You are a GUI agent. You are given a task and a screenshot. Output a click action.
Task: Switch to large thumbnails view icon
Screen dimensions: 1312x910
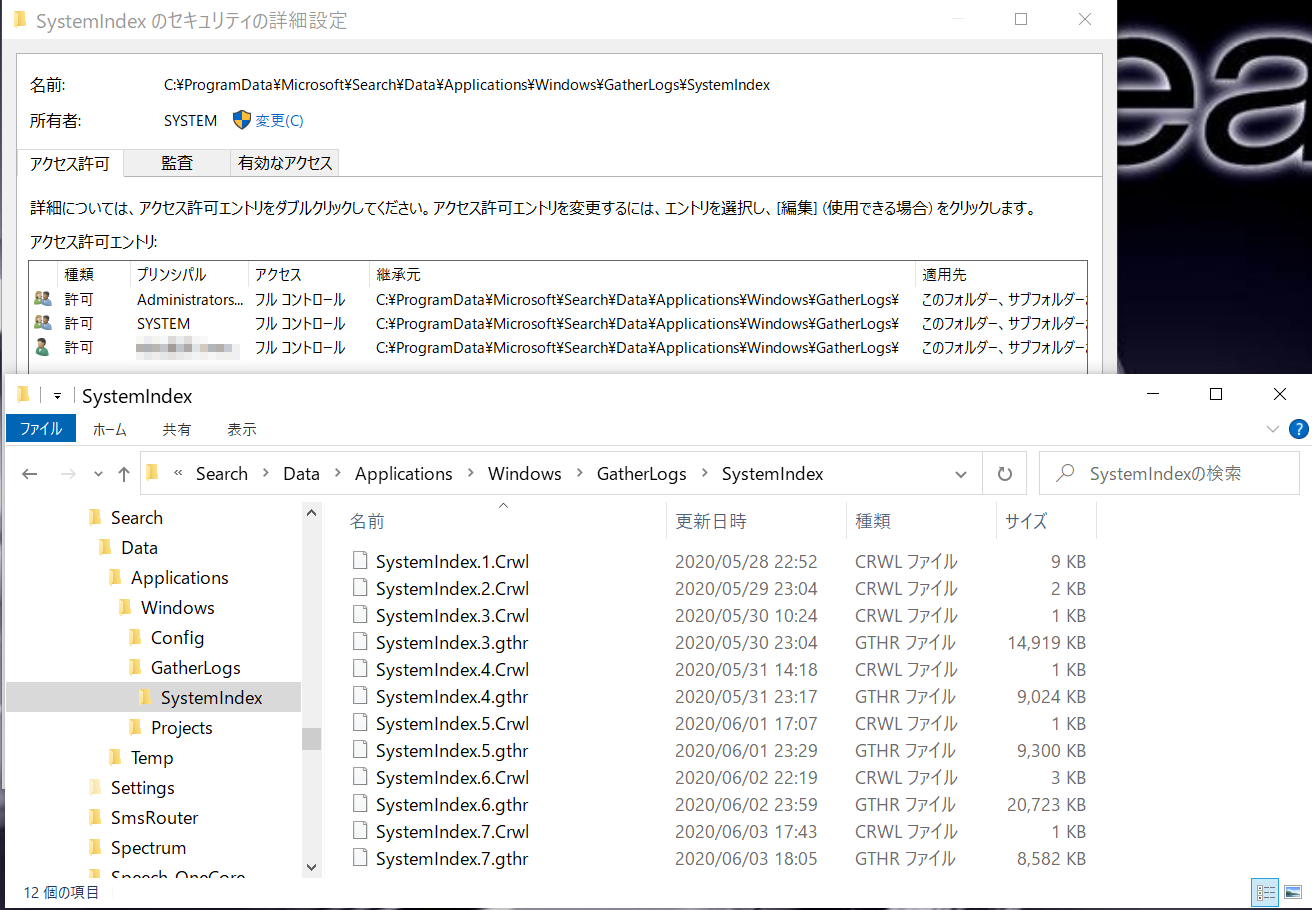pos(1292,892)
